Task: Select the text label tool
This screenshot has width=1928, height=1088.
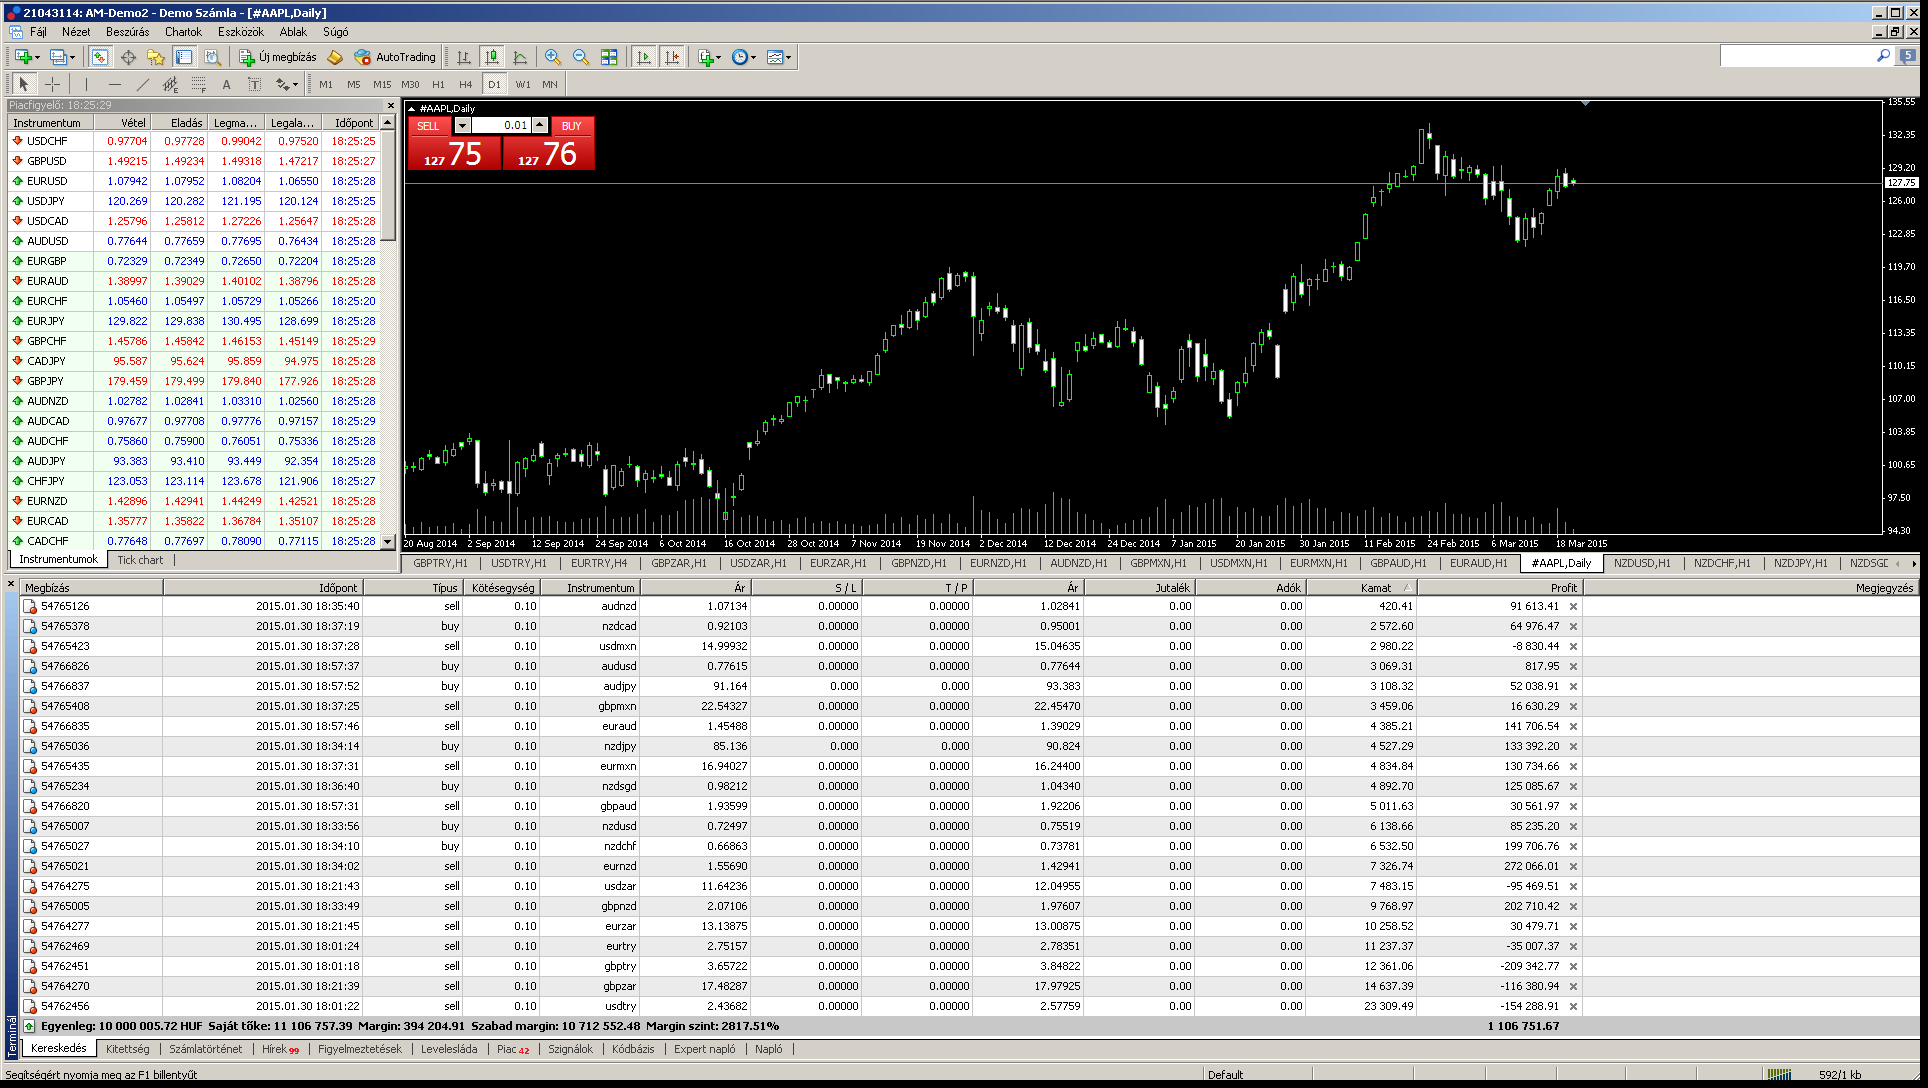Action: click(x=254, y=84)
